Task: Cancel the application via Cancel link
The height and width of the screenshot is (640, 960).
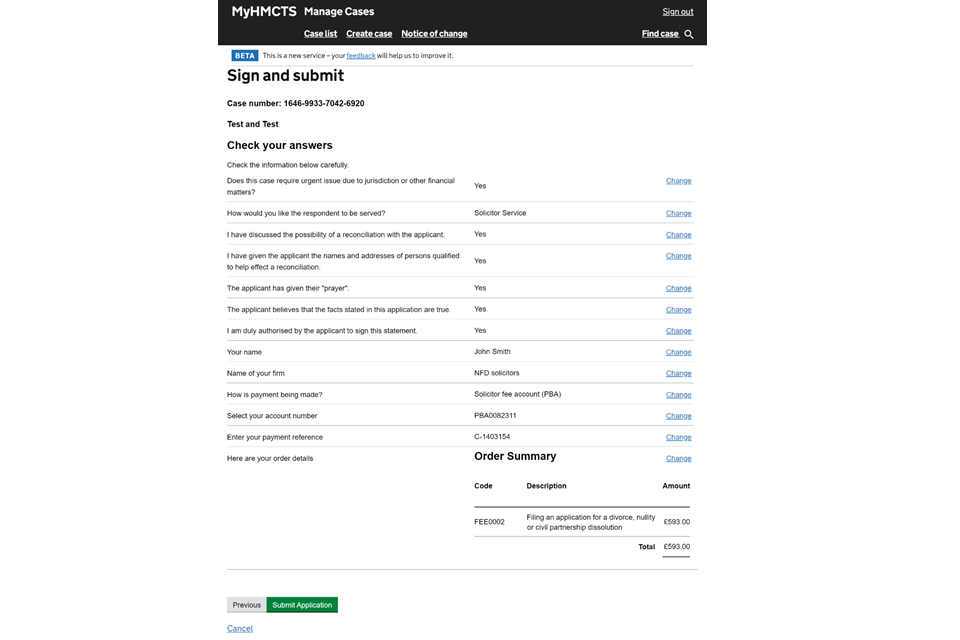Action: 240,629
